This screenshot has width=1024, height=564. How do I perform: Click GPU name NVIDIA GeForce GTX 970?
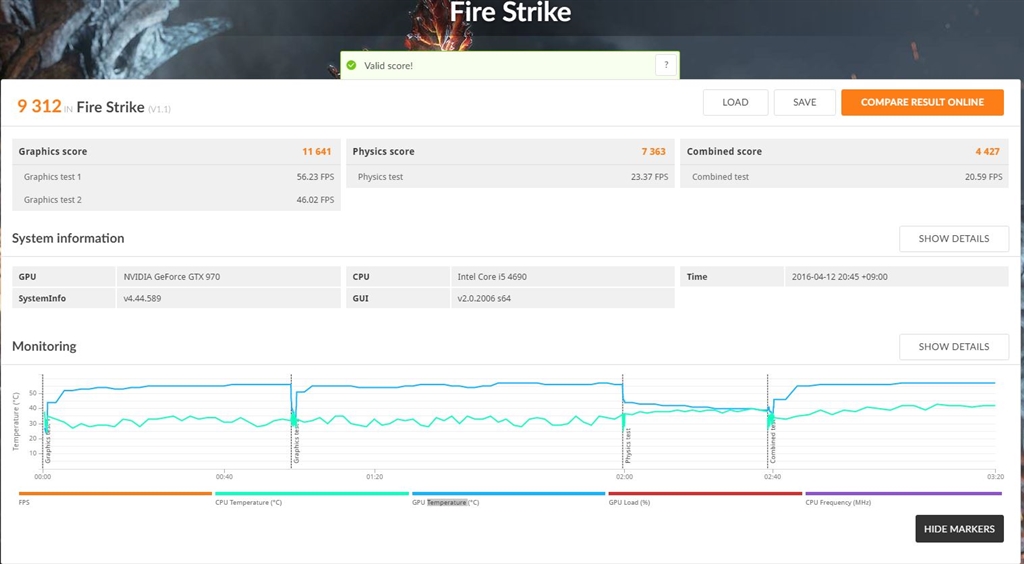[172, 277]
